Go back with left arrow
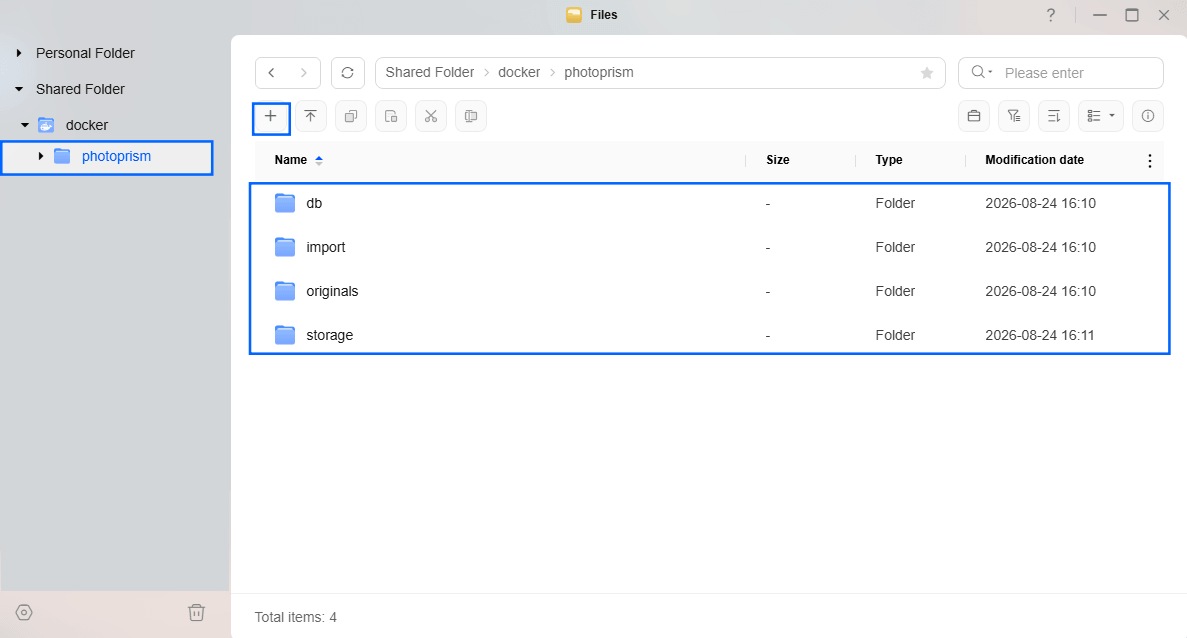This screenshot has height=638, width=1187. (272, 73)
